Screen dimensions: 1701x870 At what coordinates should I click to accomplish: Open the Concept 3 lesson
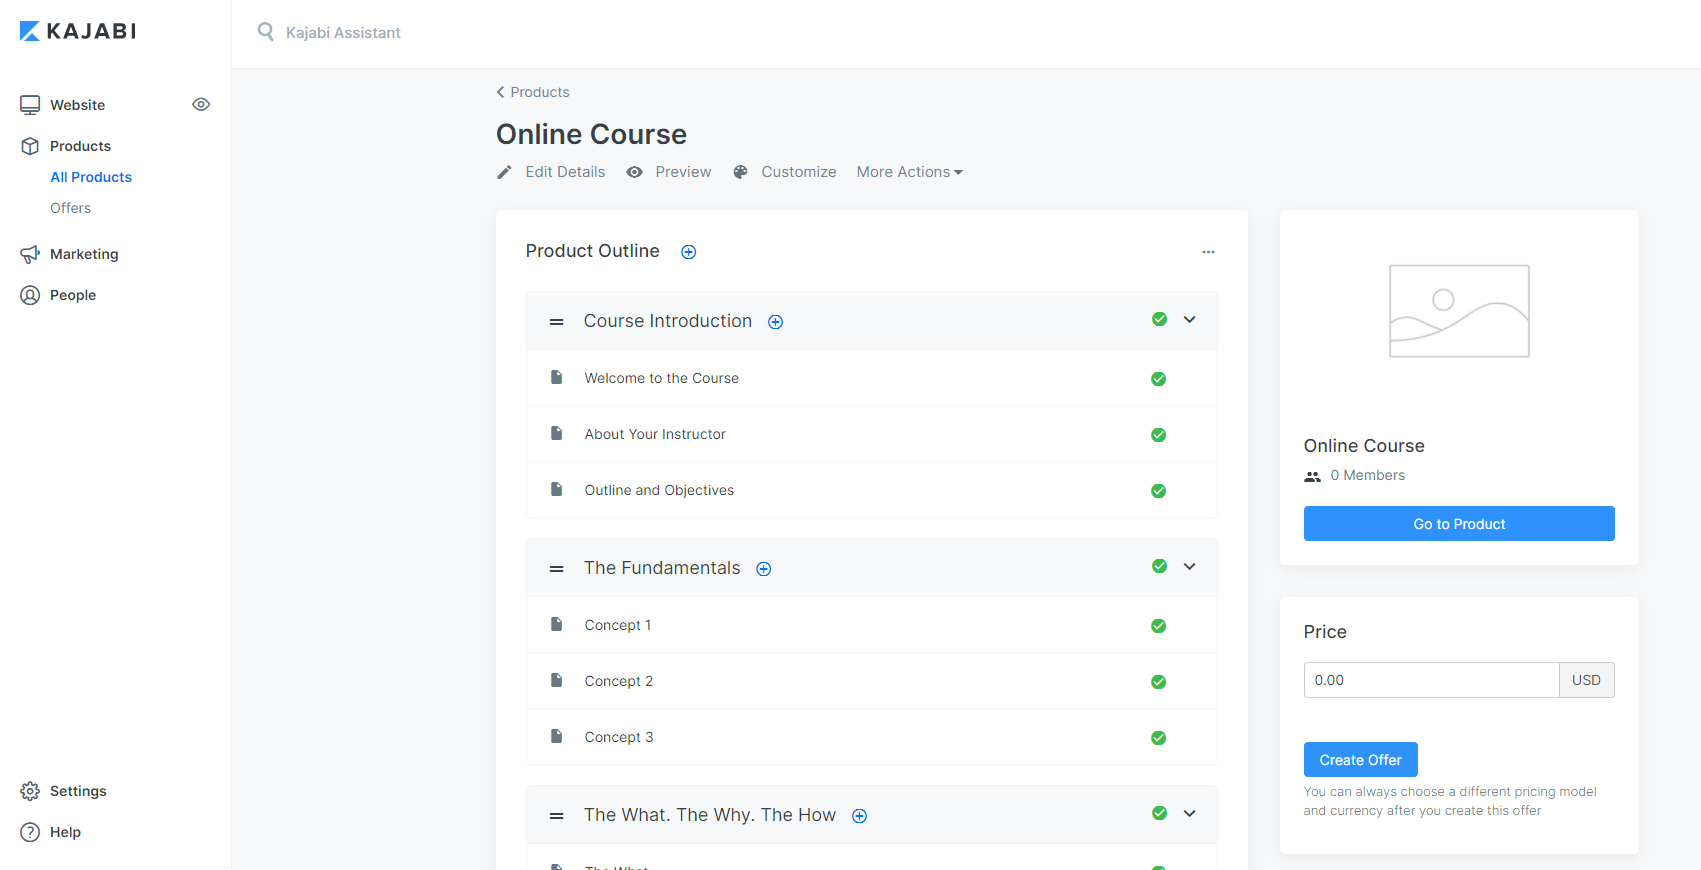[x=619, y=737]
